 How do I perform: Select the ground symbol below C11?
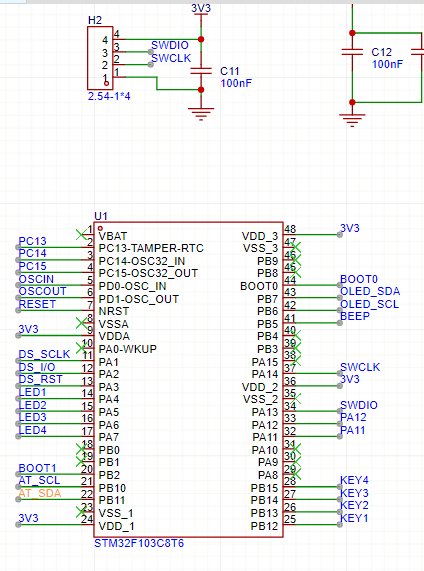coord(201,114)
